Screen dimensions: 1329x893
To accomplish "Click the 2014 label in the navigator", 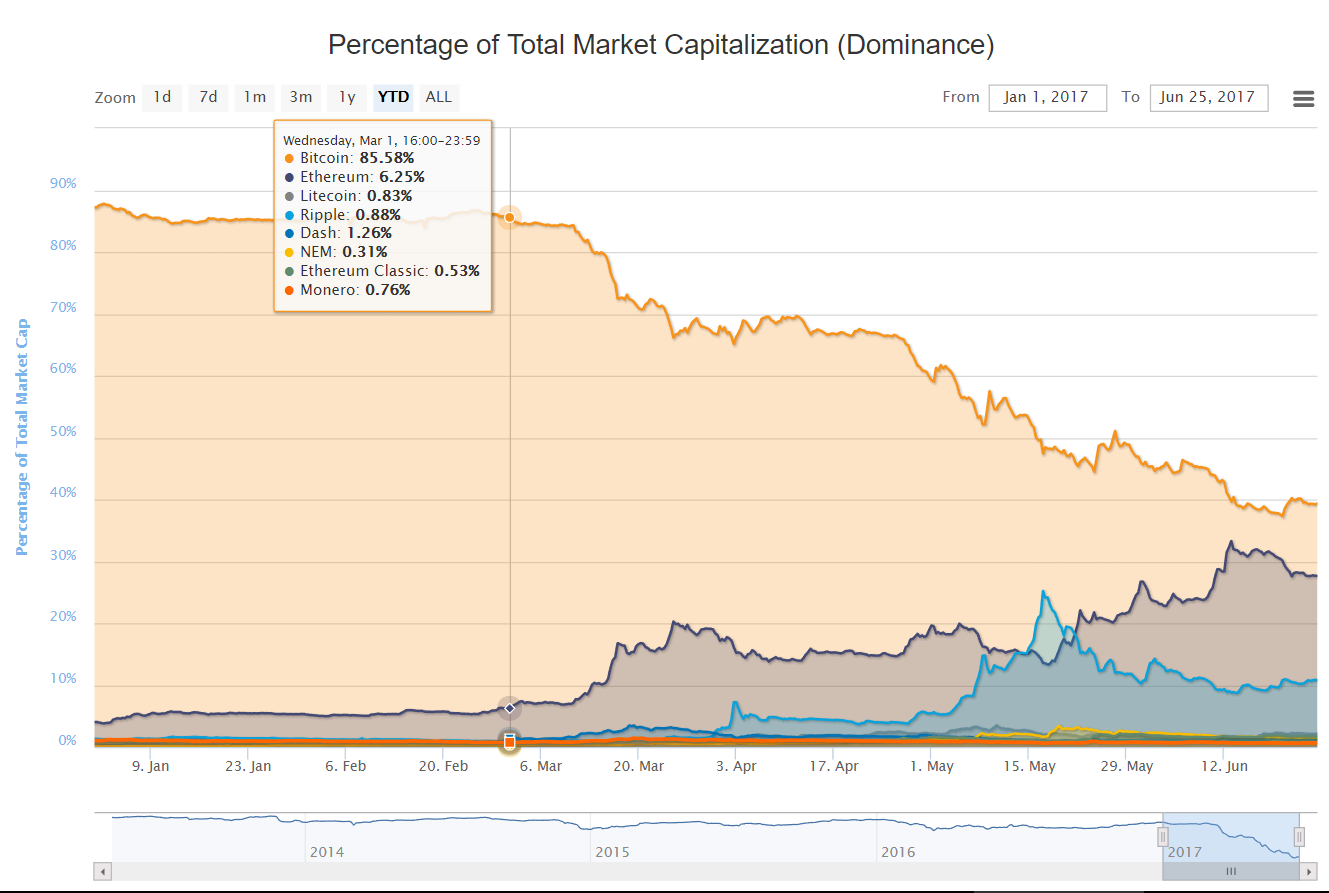I will tap(327, 852).
